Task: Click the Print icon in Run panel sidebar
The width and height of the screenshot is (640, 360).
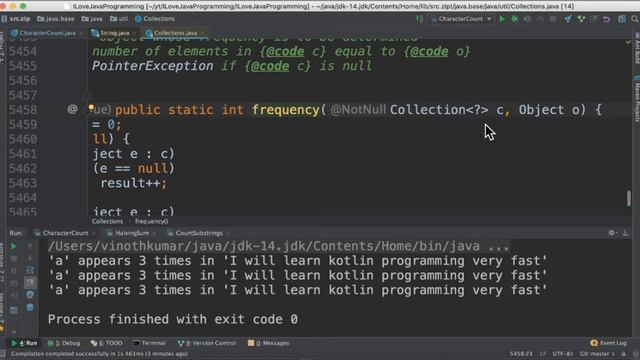Action: [30, 295]
